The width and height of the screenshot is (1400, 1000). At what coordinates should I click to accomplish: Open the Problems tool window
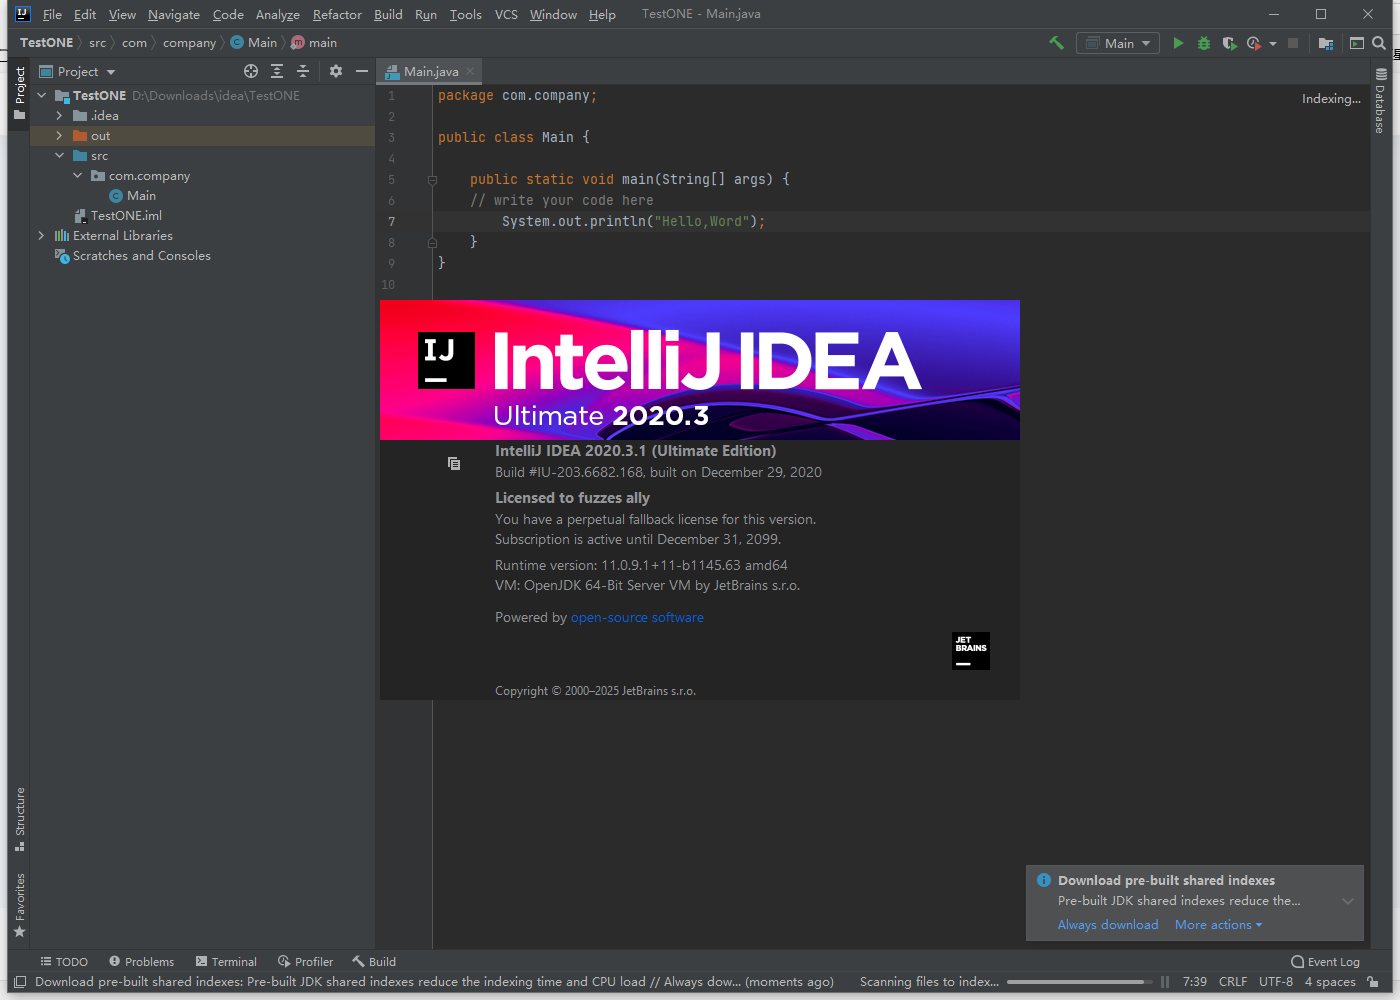tap(141, 962)
